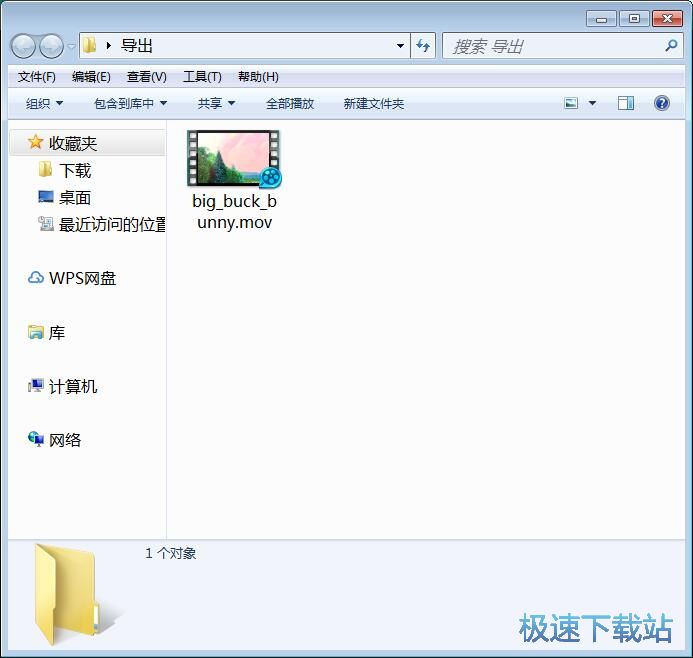Screen dimensions: 693x658
Task: Open the 帮助(H) menu
Action: tap(258, 77)
